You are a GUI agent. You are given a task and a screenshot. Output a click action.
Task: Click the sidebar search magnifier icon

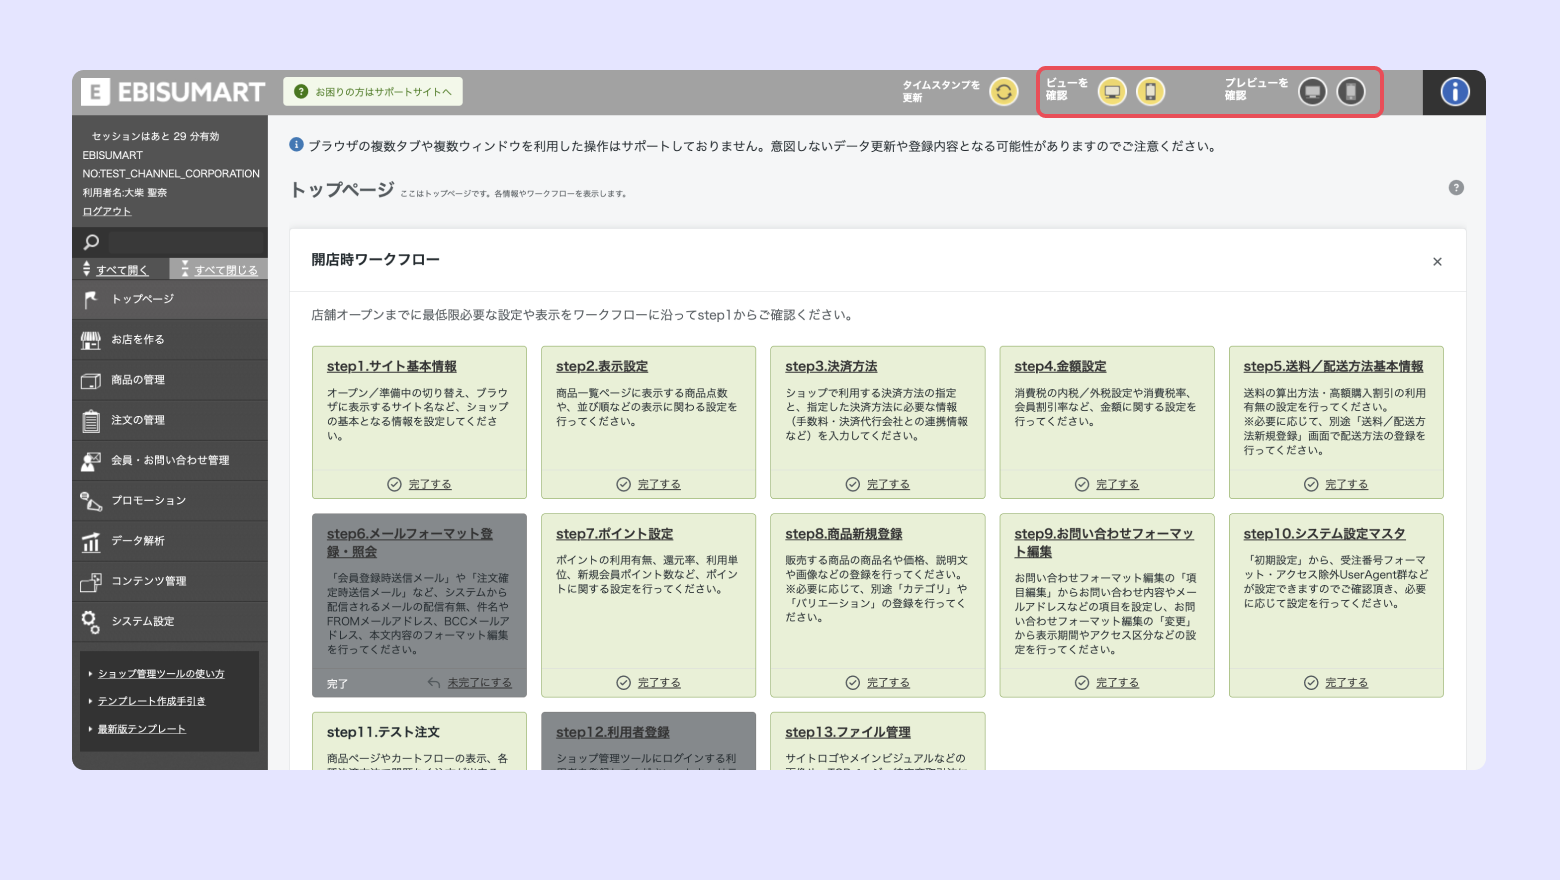pos(91,242)
